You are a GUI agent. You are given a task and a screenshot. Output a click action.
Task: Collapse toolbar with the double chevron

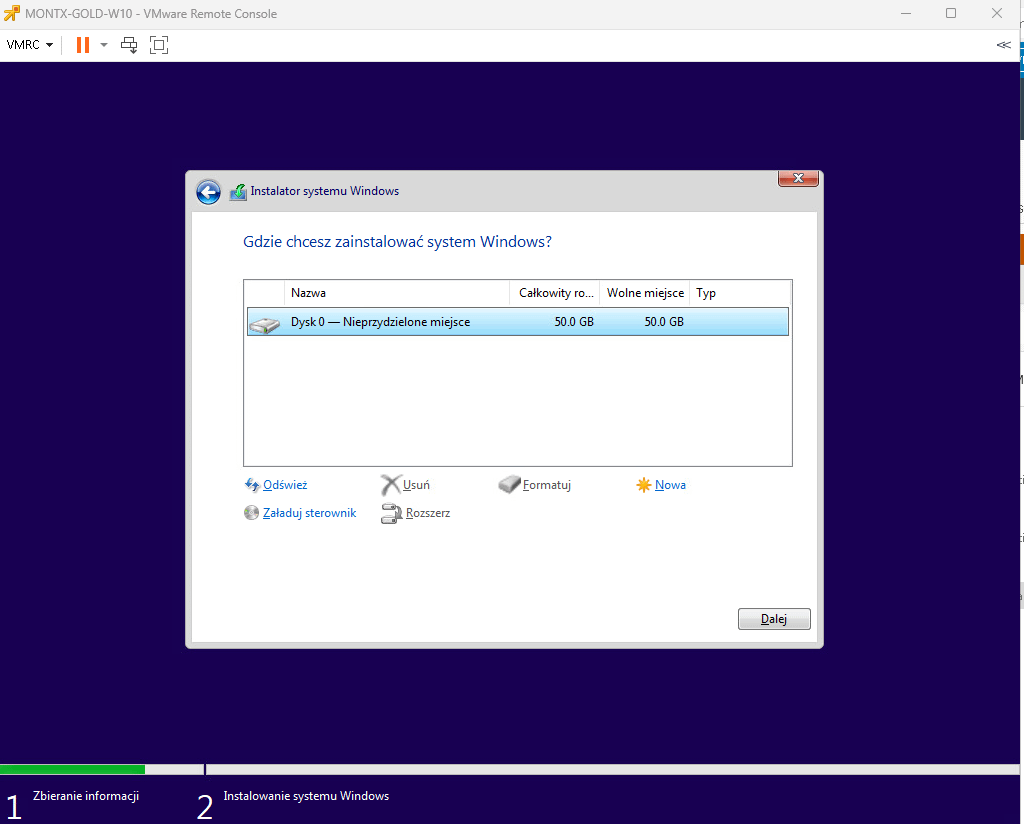coord(1003,45)
